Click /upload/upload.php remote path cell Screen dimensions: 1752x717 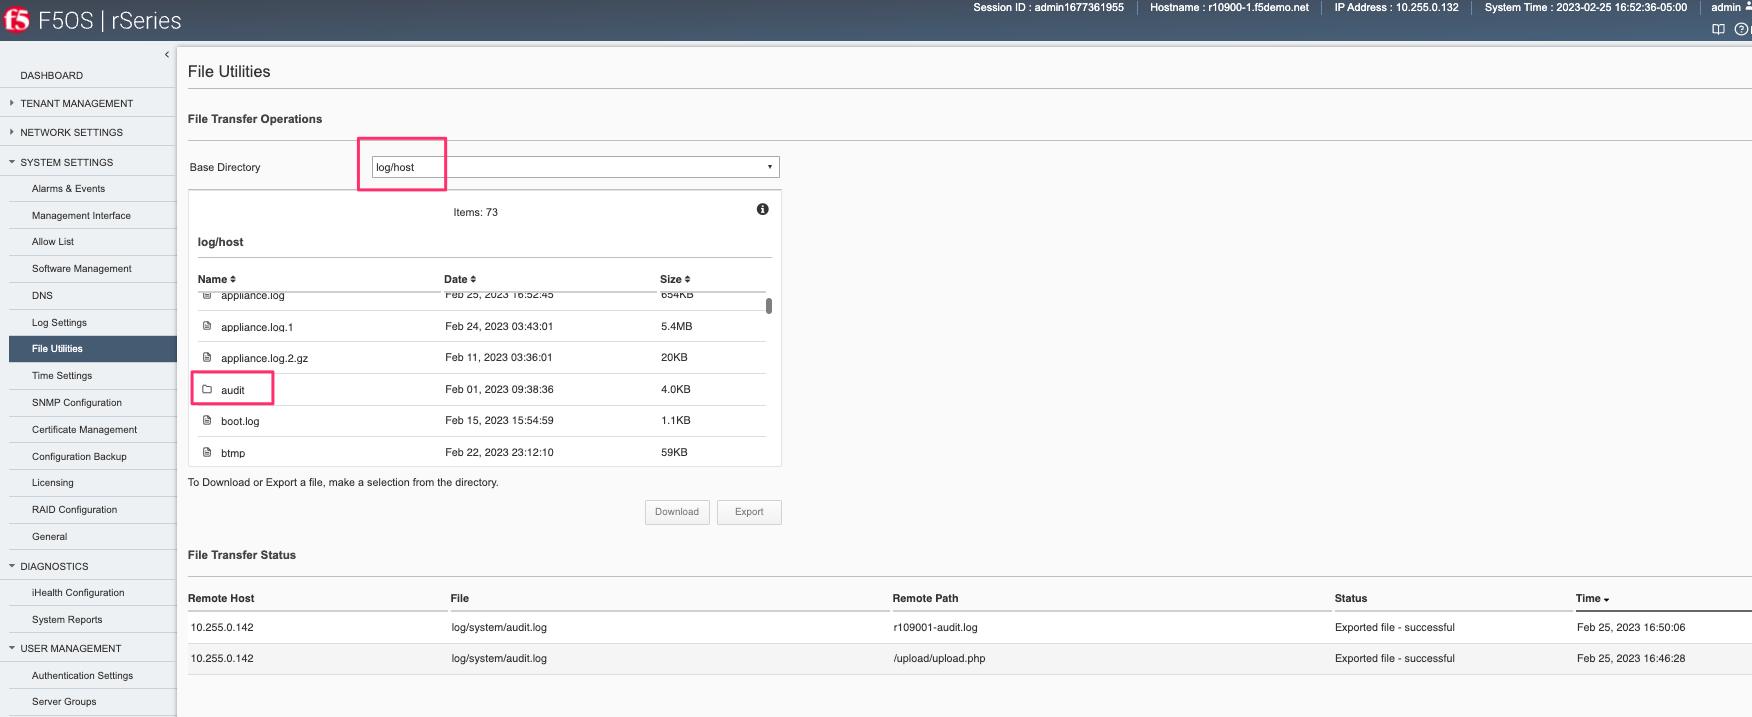pos(939,658)
